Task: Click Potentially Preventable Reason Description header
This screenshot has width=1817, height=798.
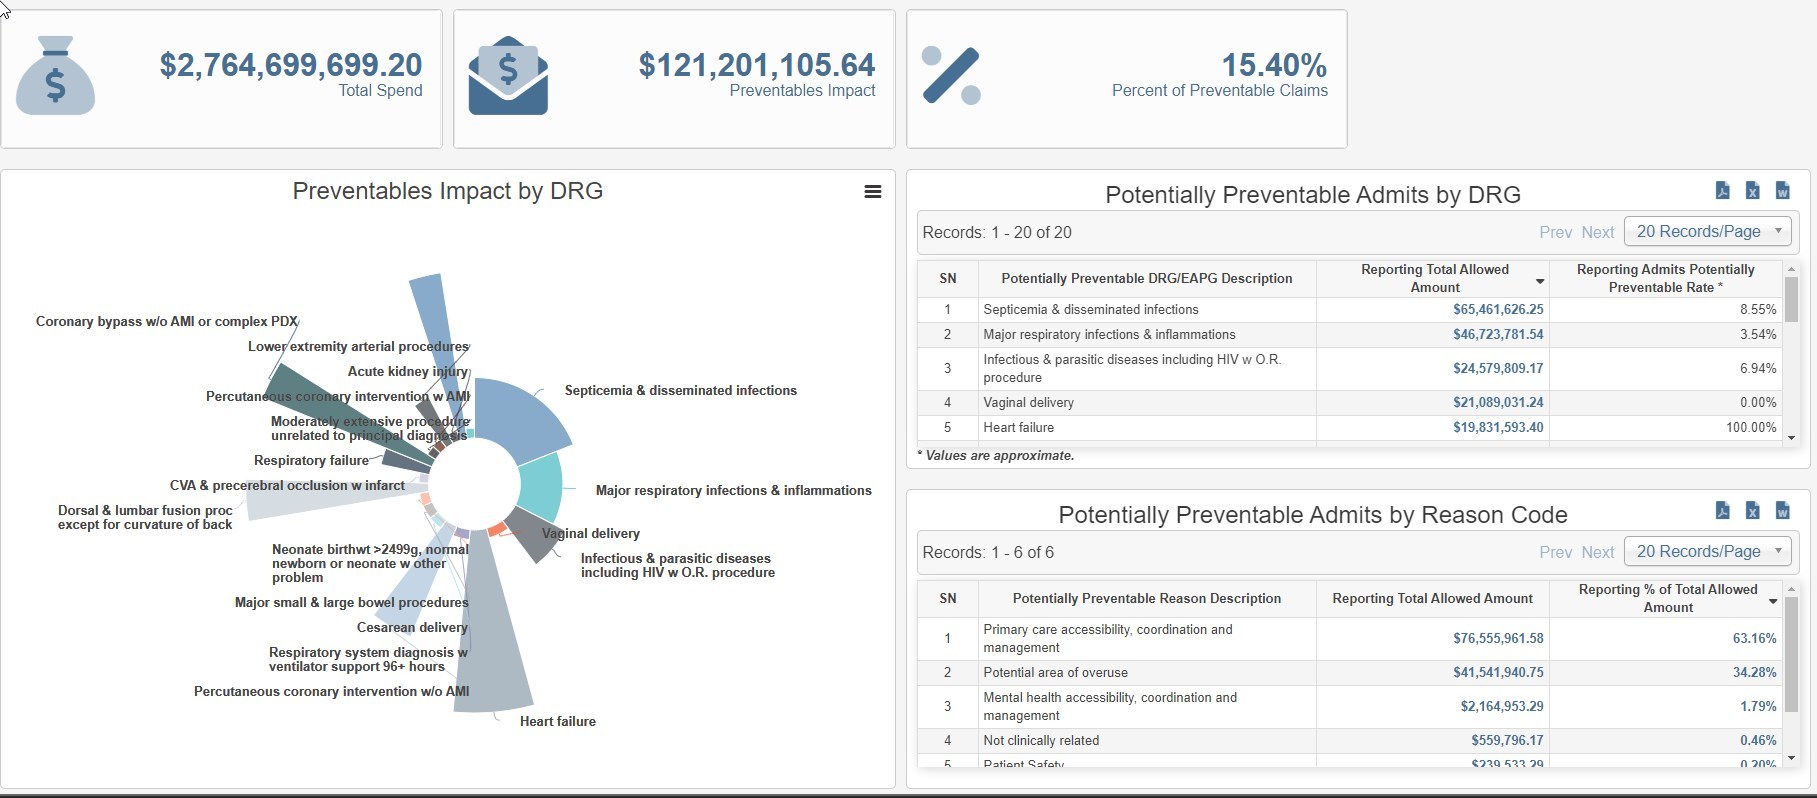Action: tap(1147, 599)
